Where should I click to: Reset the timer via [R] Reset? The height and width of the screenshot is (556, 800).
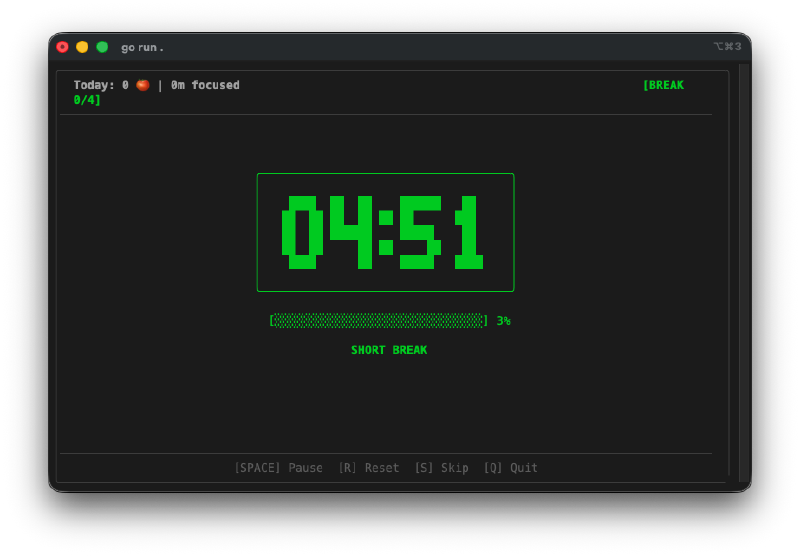tap(368, 468)
